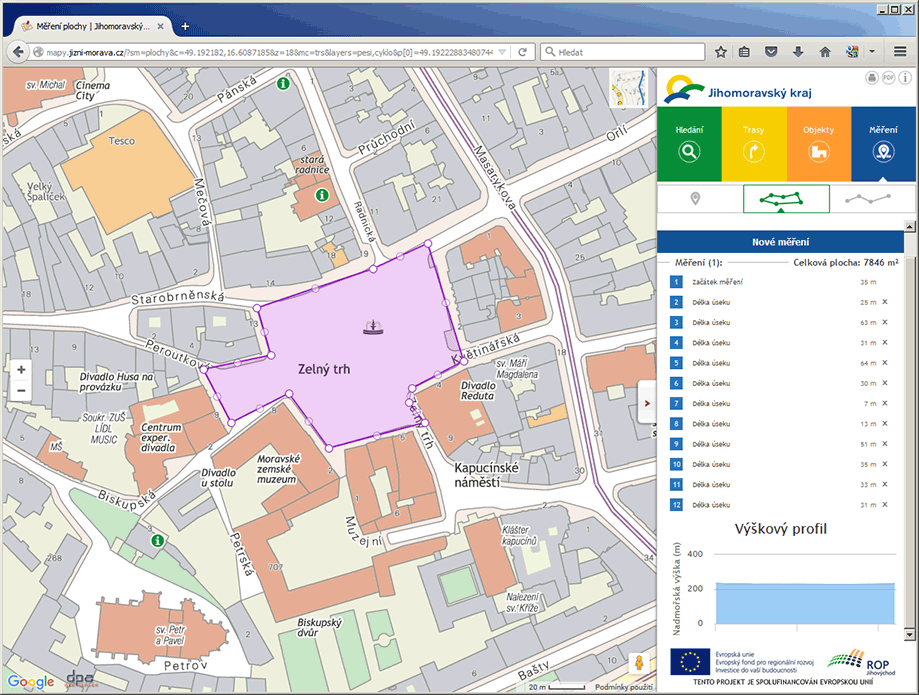
Task: Open a new browser tab
Action: tap(185, 26)
